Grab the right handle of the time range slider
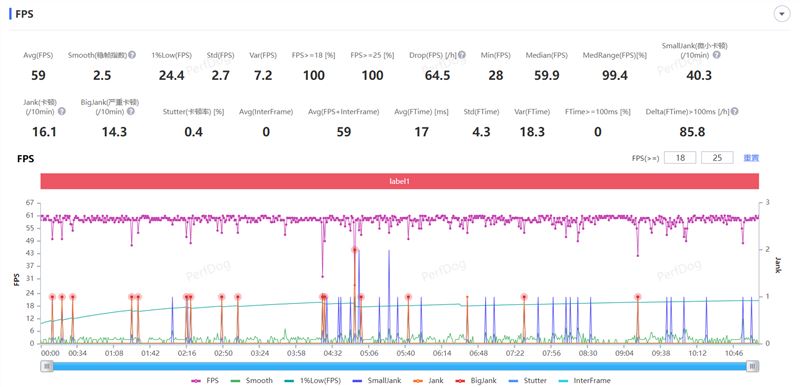The image size is (800, 387). pyautogui.click(x=753, y=366)
